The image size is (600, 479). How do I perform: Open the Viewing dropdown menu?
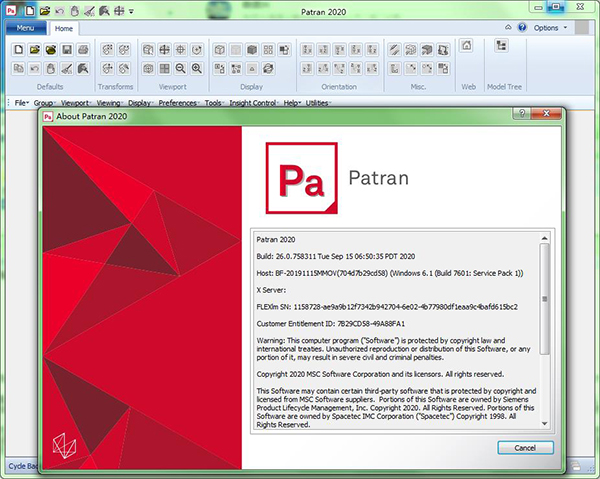tap(109, 103)
